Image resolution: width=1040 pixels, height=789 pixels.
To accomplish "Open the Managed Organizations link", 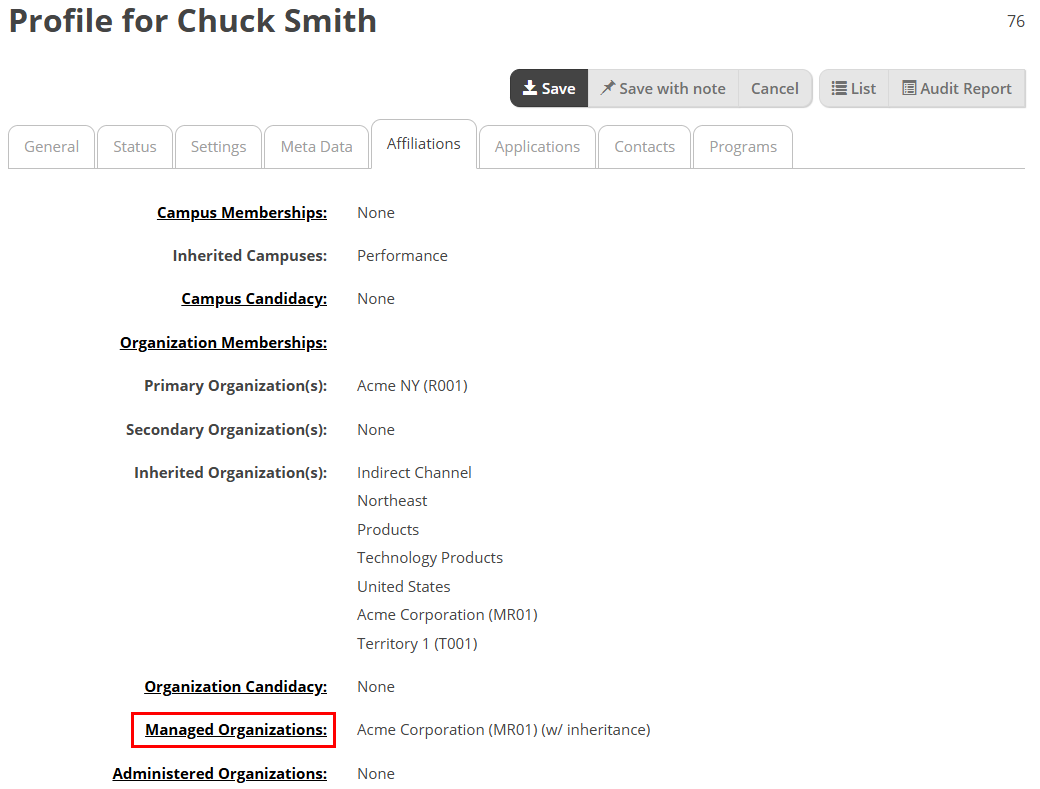I will [x=236, y=730].
